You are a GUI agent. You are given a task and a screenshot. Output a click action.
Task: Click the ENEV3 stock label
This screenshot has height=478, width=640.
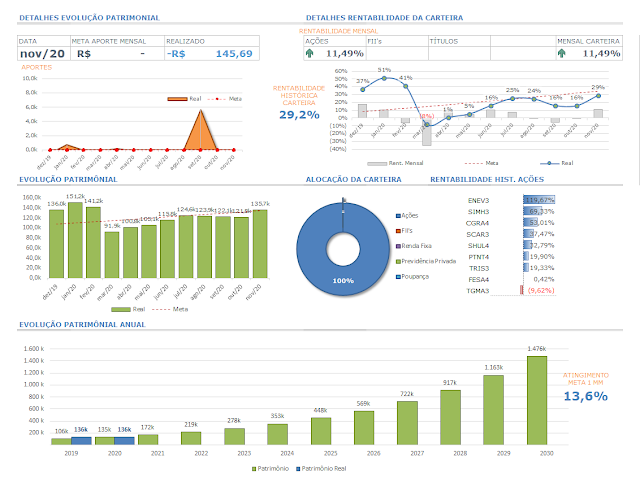pyautogui.click(x=478, y=200)
